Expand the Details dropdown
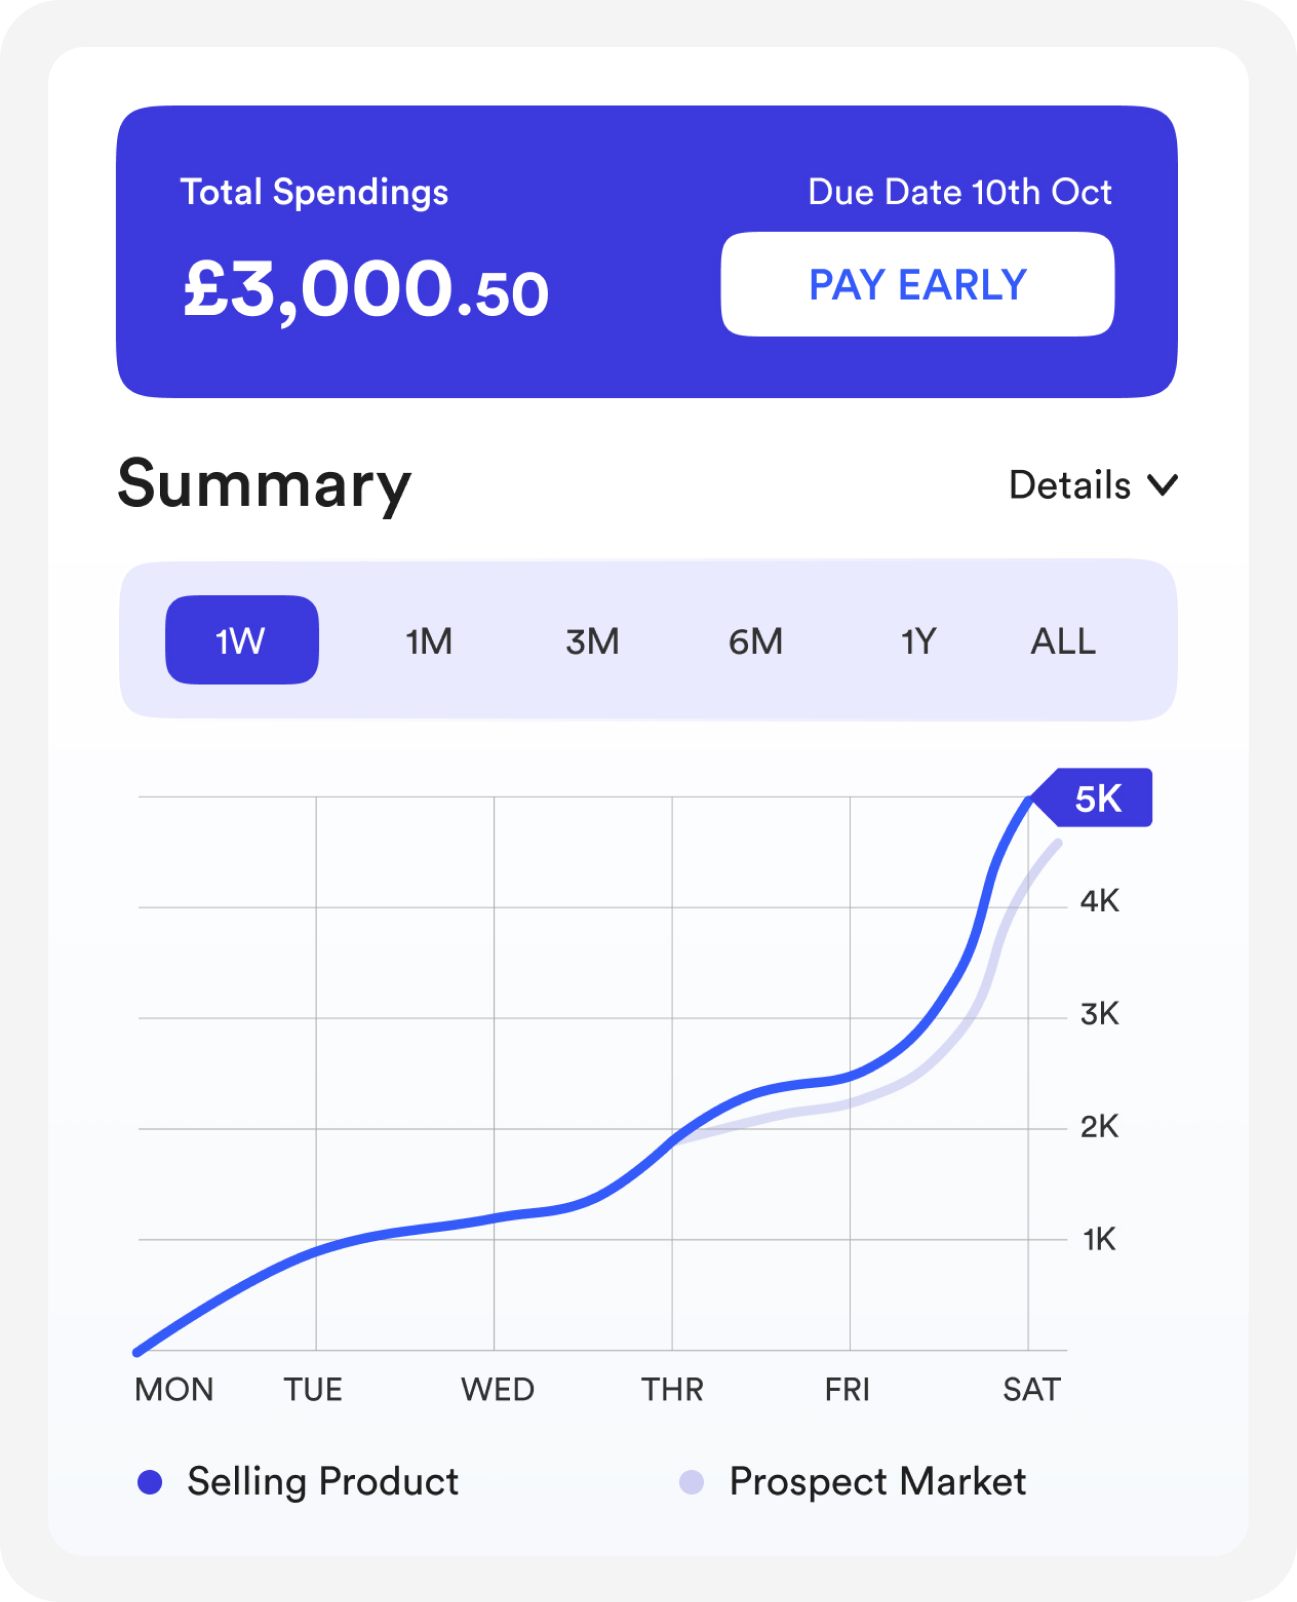The image size is (1297, 1602). click(1093, 486)
